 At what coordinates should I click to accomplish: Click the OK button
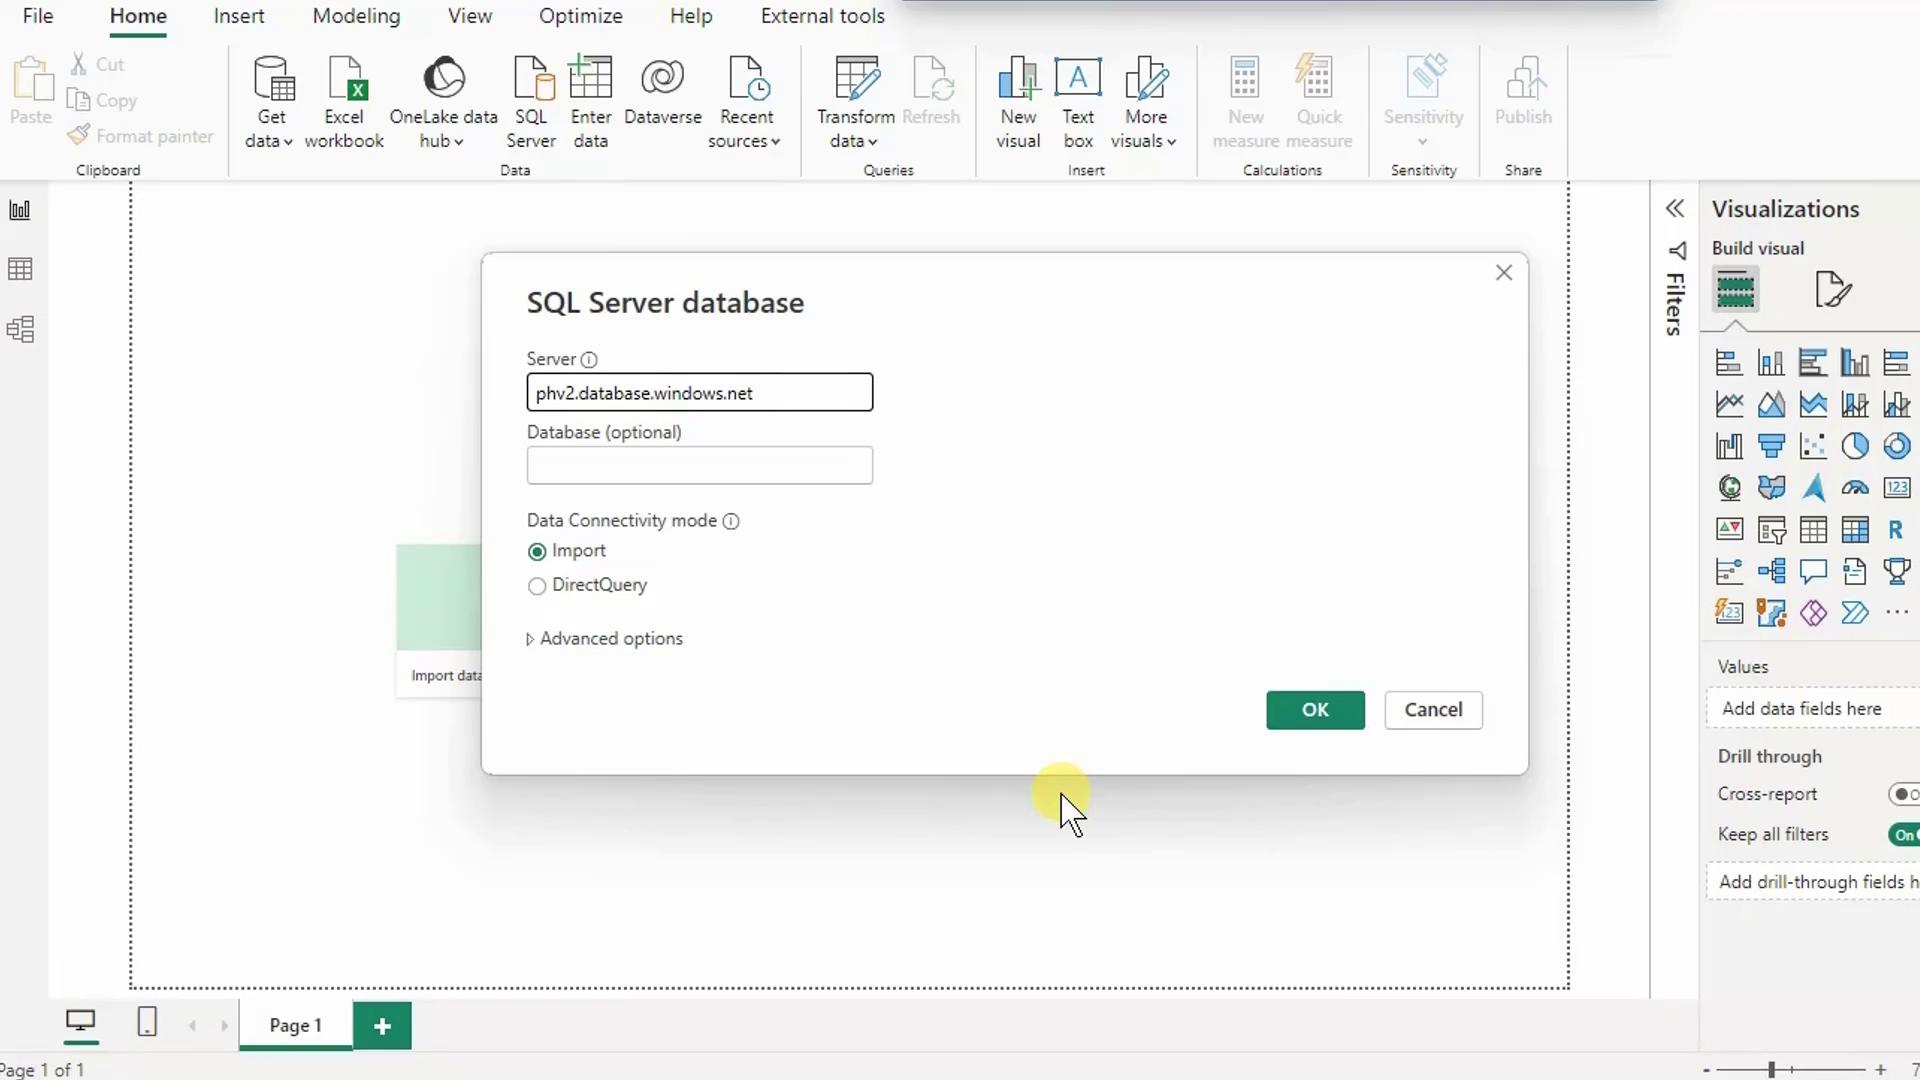[1314, 710]
